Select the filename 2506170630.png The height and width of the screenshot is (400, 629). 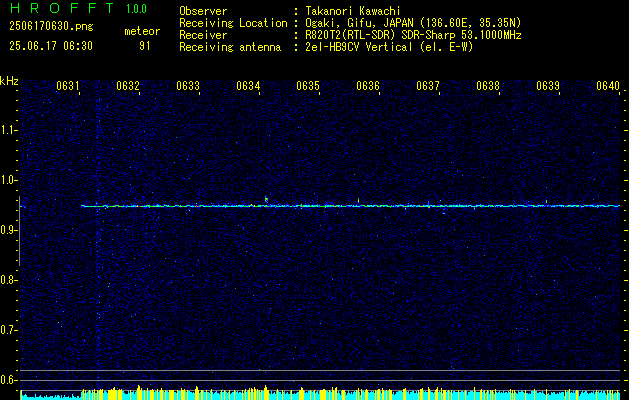(51, 27)
